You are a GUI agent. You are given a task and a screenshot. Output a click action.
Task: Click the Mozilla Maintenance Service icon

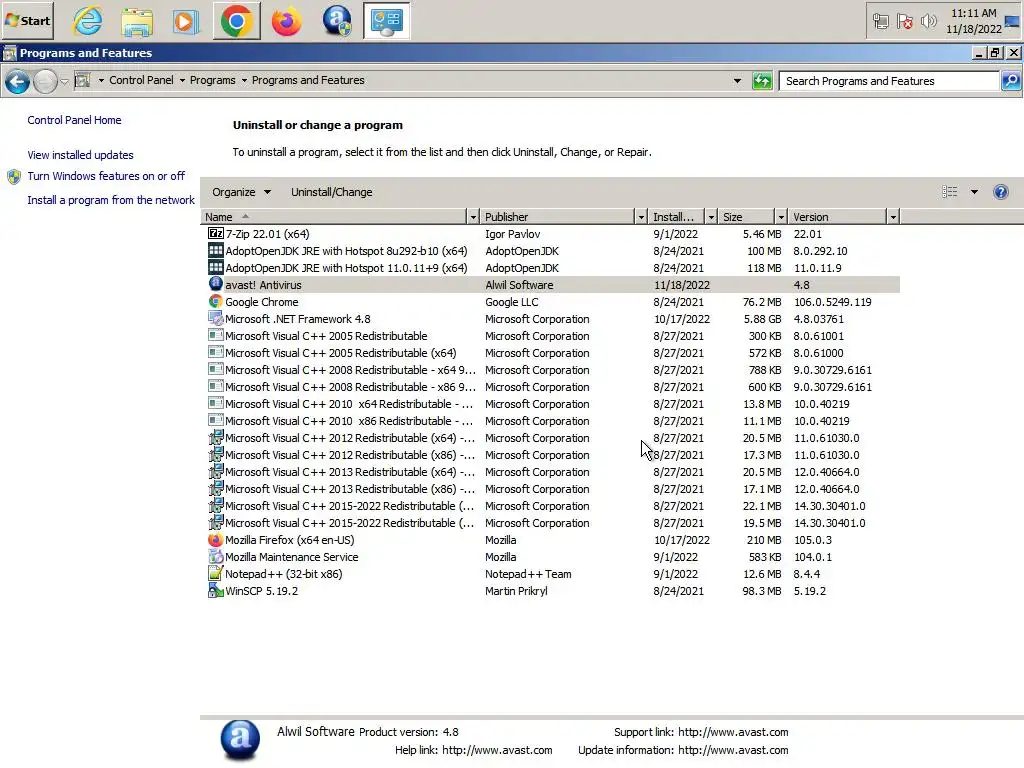(216, 556)
